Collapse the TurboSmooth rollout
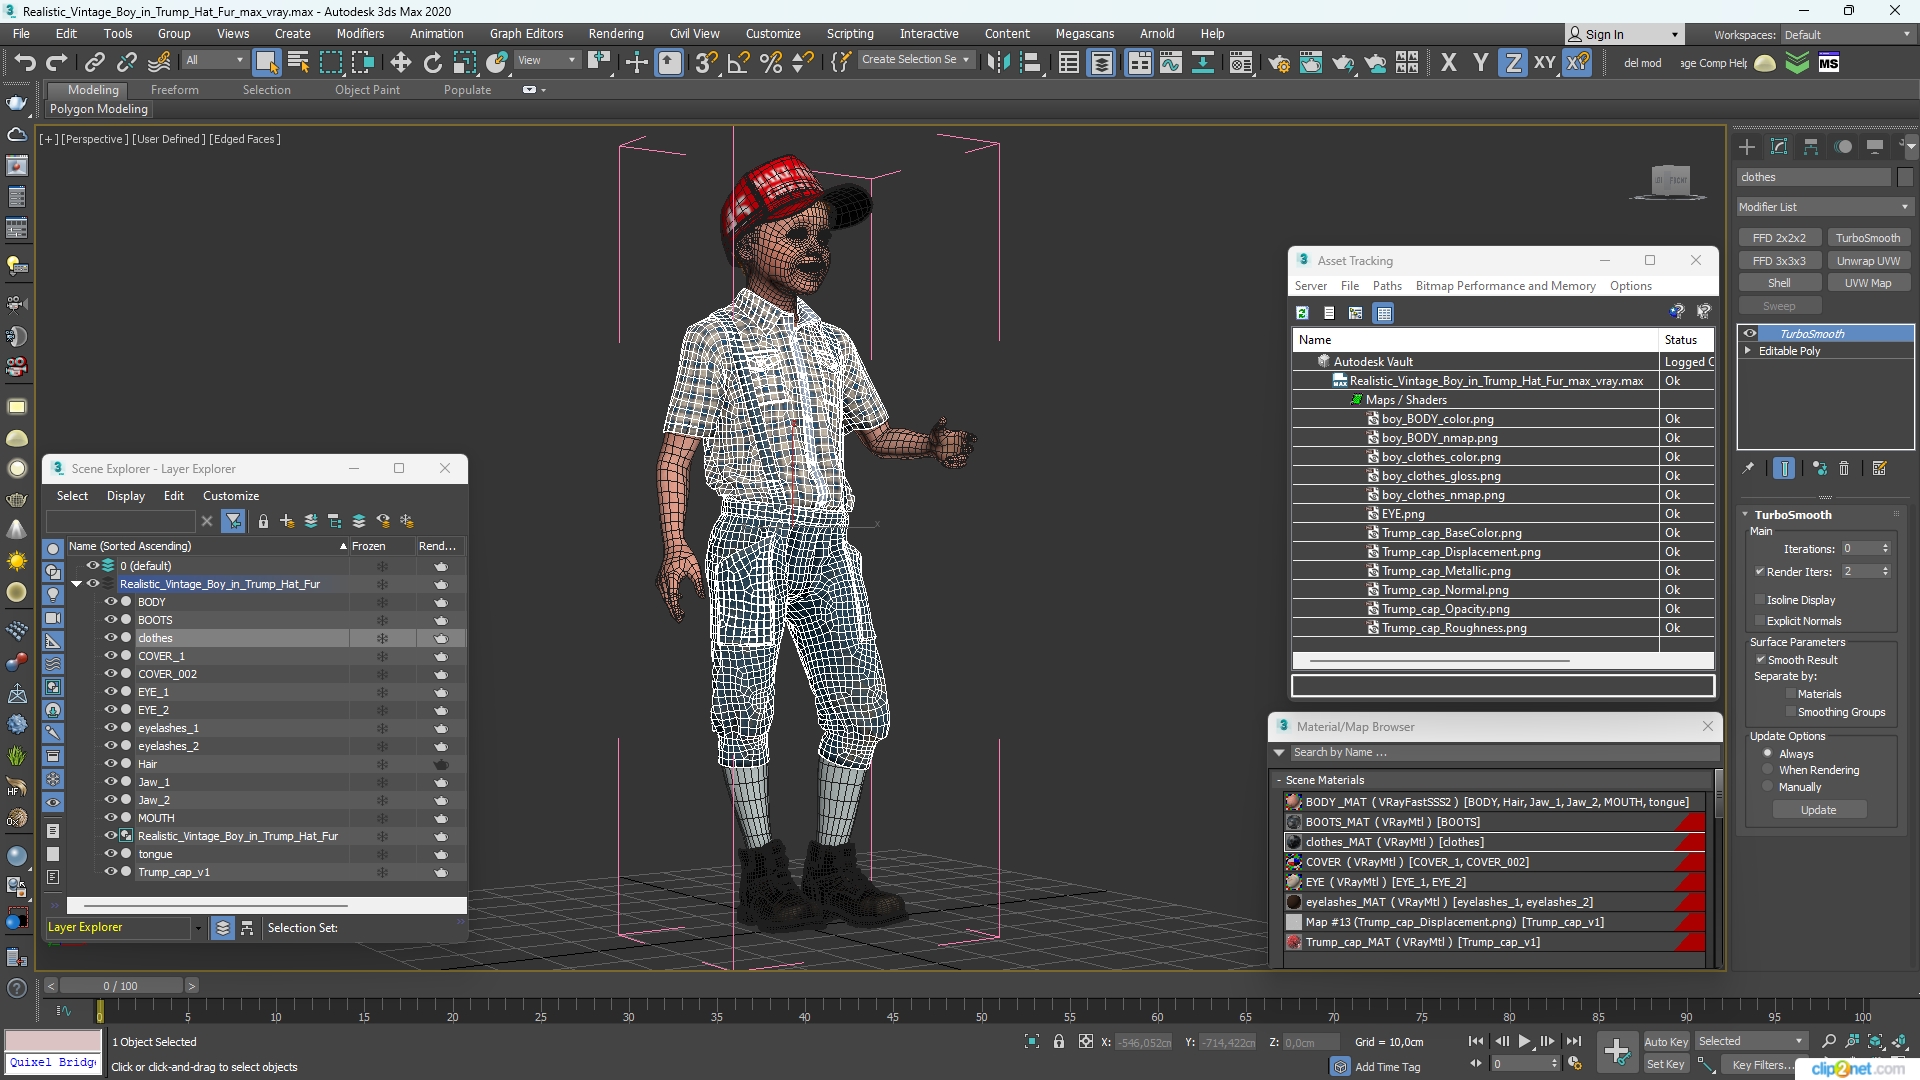The width and height of the screenshot is (1920, 1080). pyautogui.click(x=1746, y=515)
